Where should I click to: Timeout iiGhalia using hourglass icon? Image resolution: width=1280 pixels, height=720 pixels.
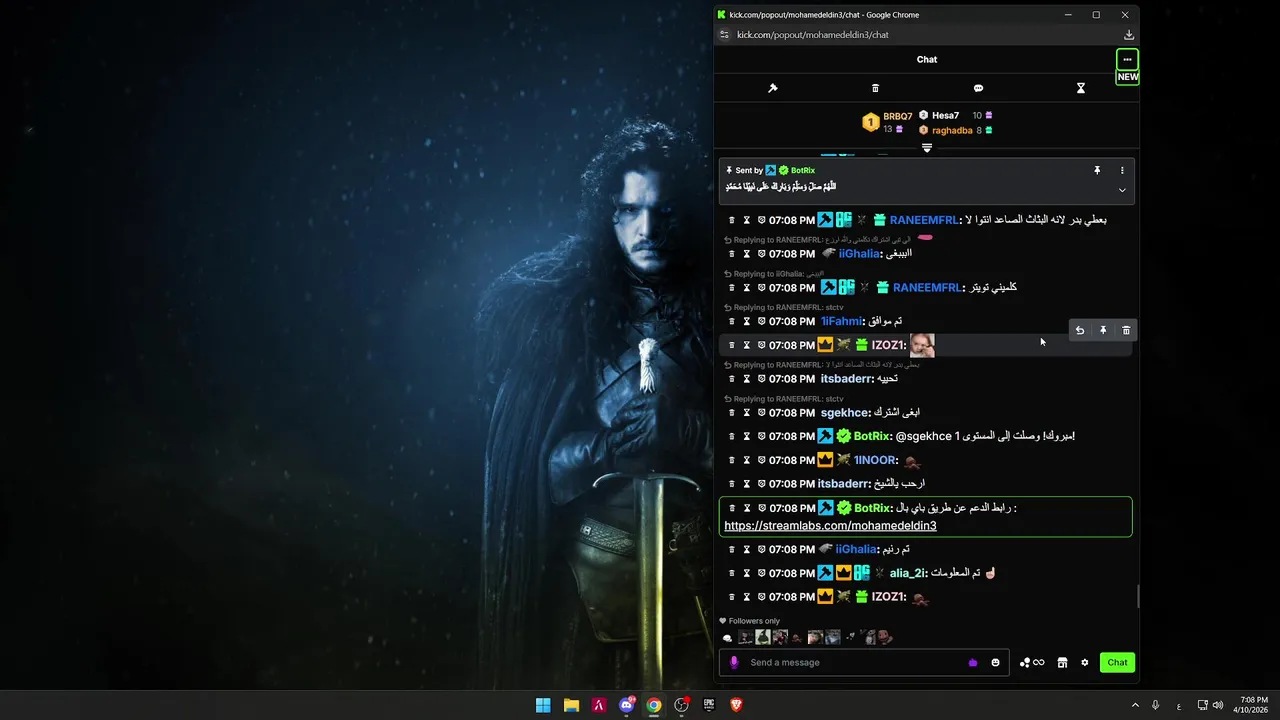point(746,254)
